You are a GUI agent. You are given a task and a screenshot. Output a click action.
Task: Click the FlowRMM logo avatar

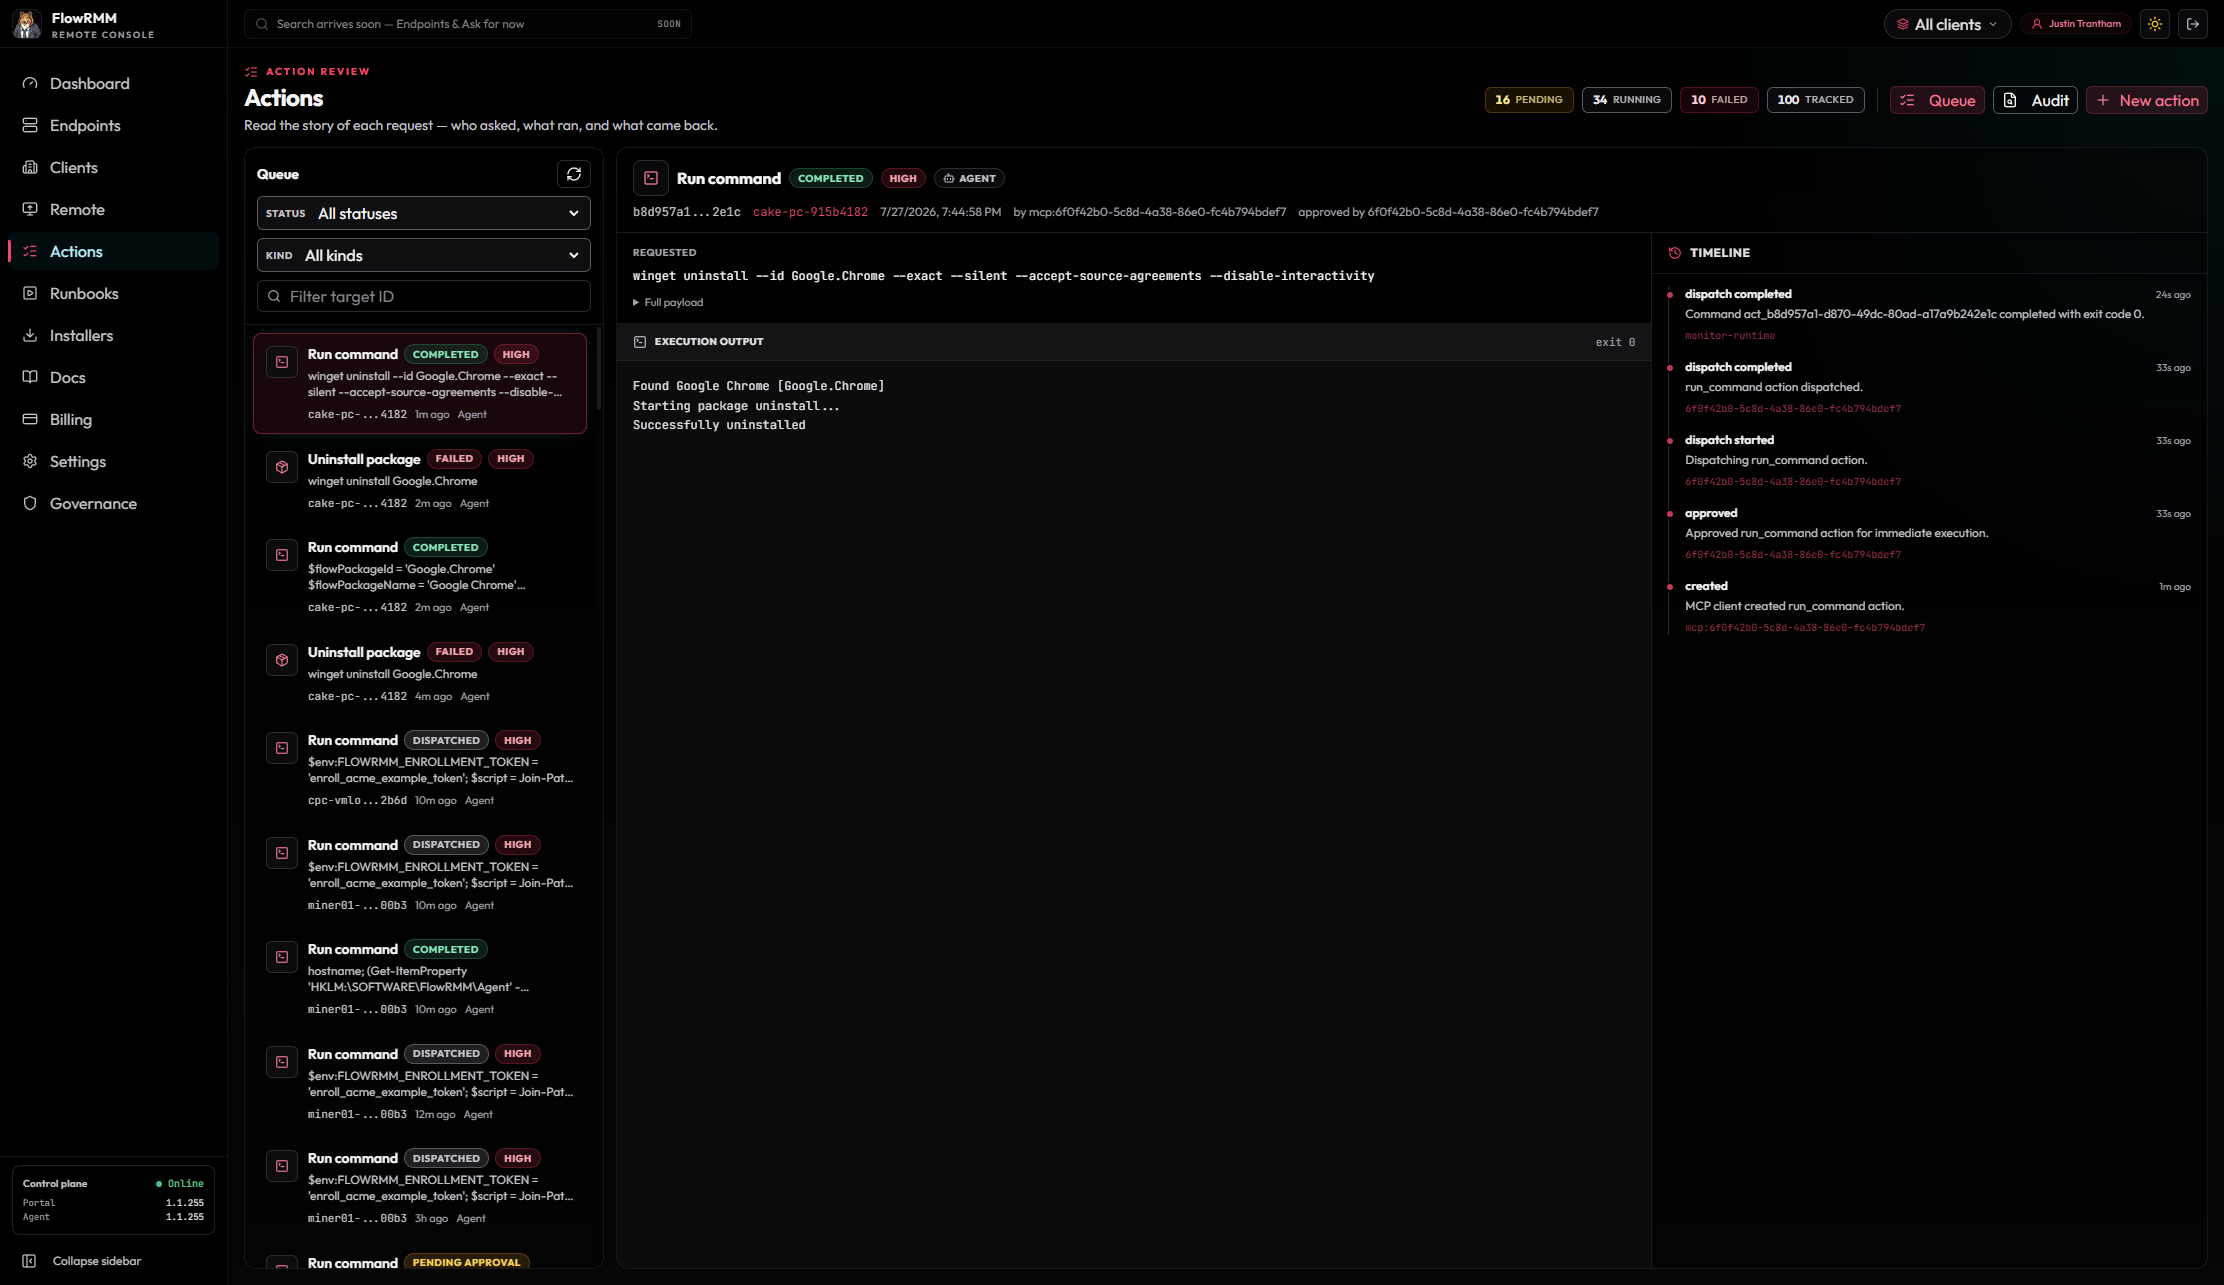pyautogui.click(x=27, y=24)
